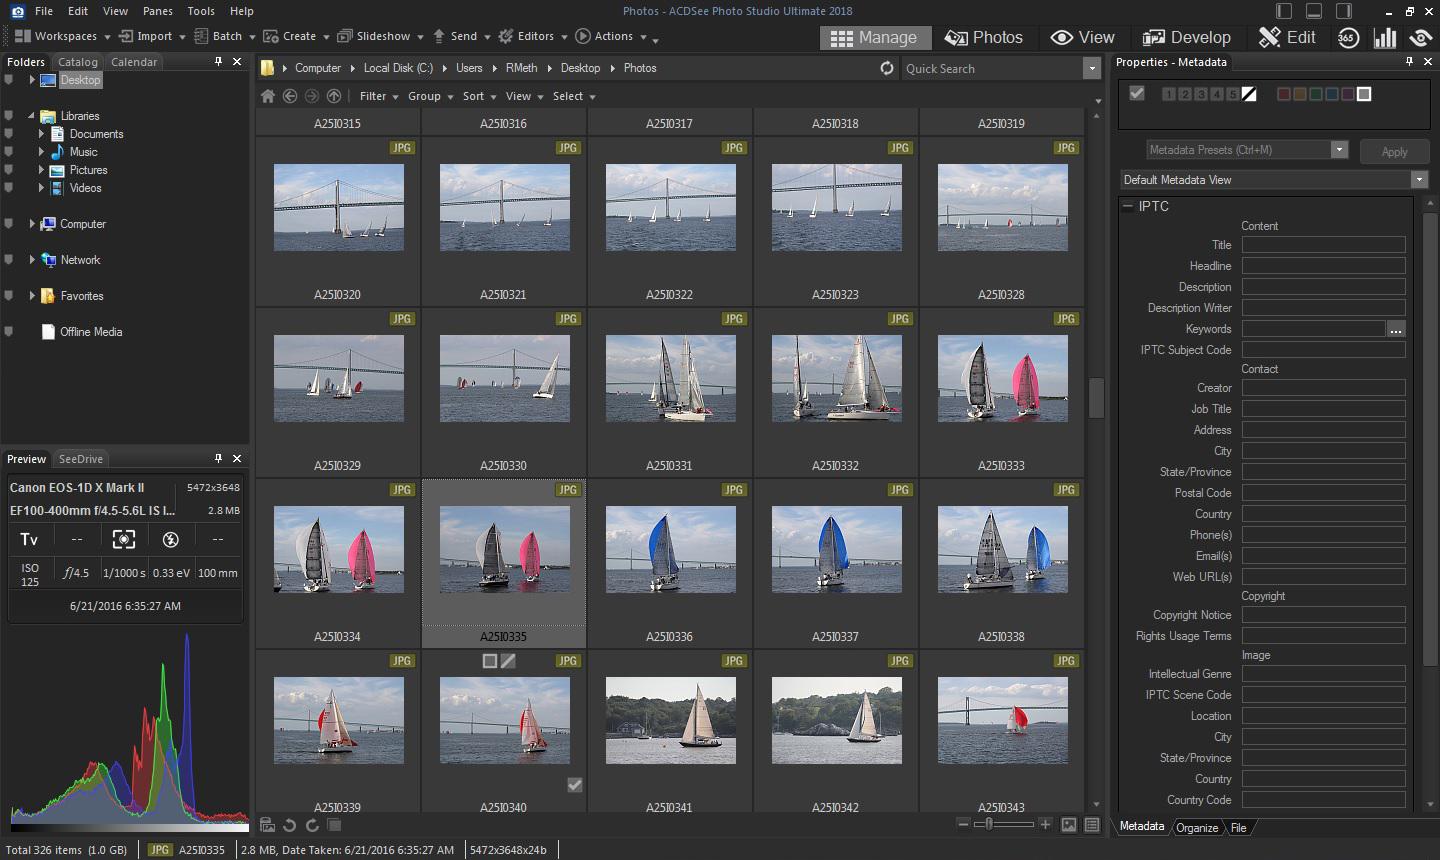The height and width of the screenshot is (860, 1440).
Task: Check the tag checkbox on A2510340 thumbnail
Action: pos(575,785)
